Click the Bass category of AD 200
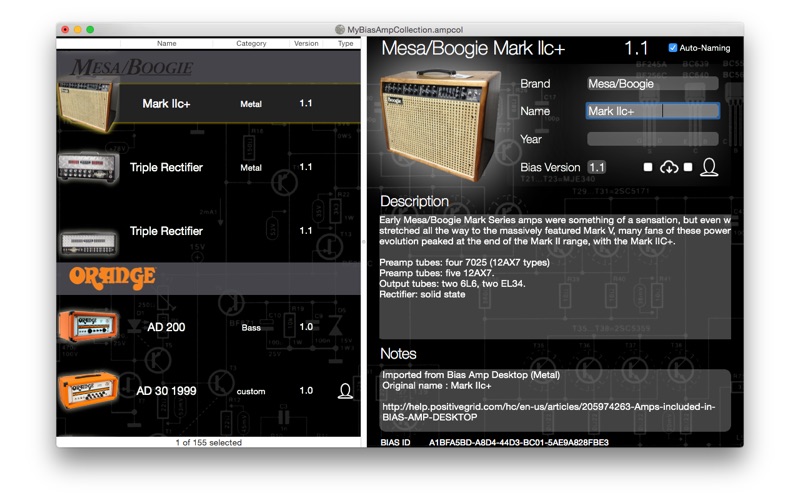Image resolution: width=800 pixels, height=500 pixels. coord(251,328)
